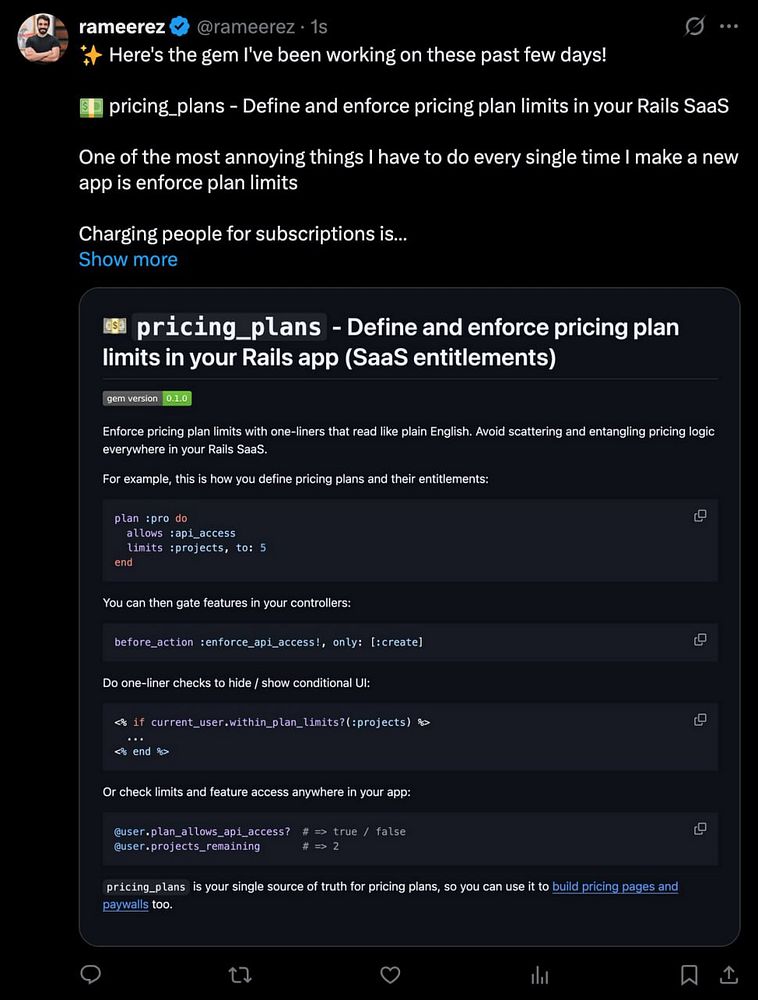Copy the within_plan_limits ERB snippet
This screenshot has width=758, height=1000.
point(700,720)
